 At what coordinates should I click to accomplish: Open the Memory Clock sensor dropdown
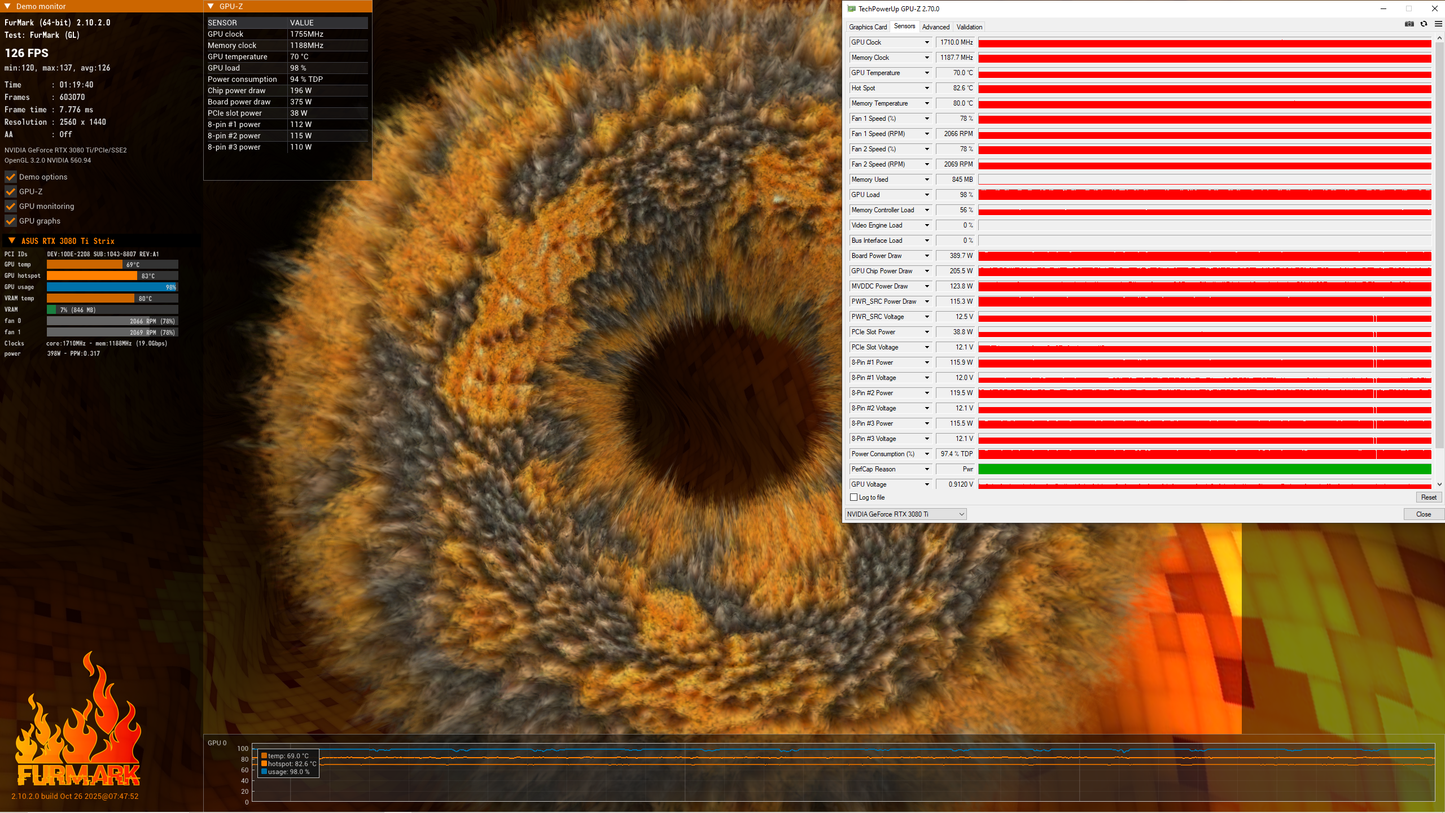click(927, 58)
